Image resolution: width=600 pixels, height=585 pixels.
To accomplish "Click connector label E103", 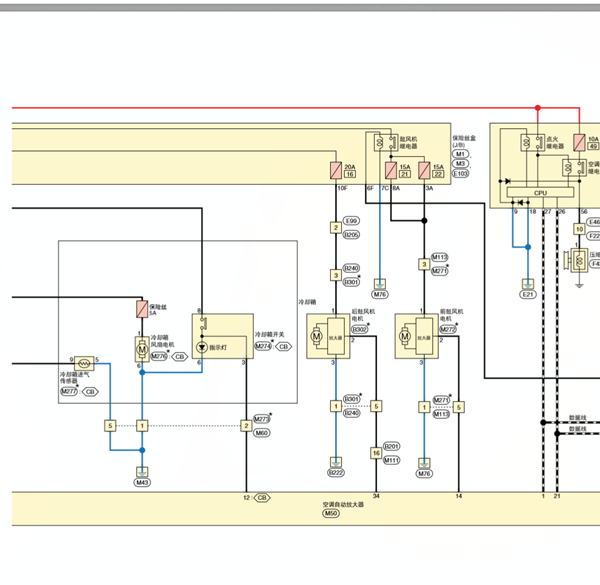I will click(460, 173).
